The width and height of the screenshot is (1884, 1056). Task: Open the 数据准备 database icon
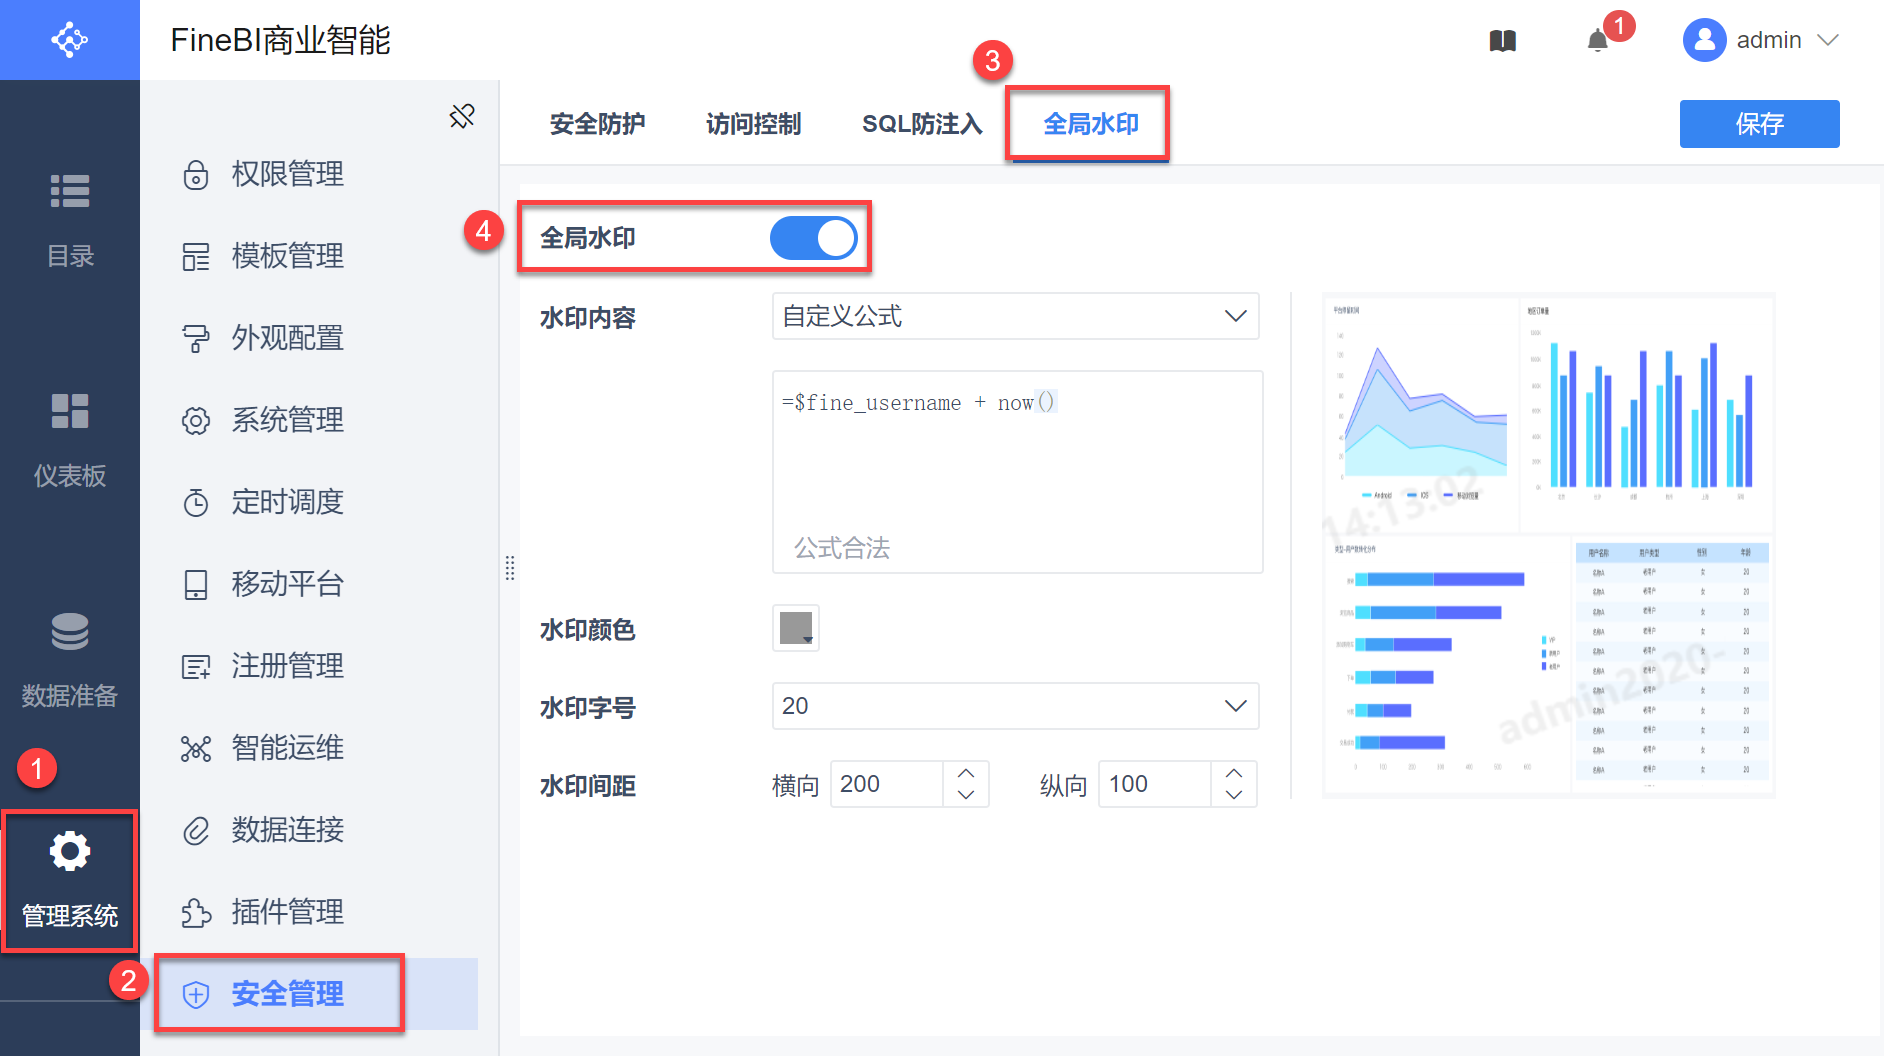coord(70,631)
